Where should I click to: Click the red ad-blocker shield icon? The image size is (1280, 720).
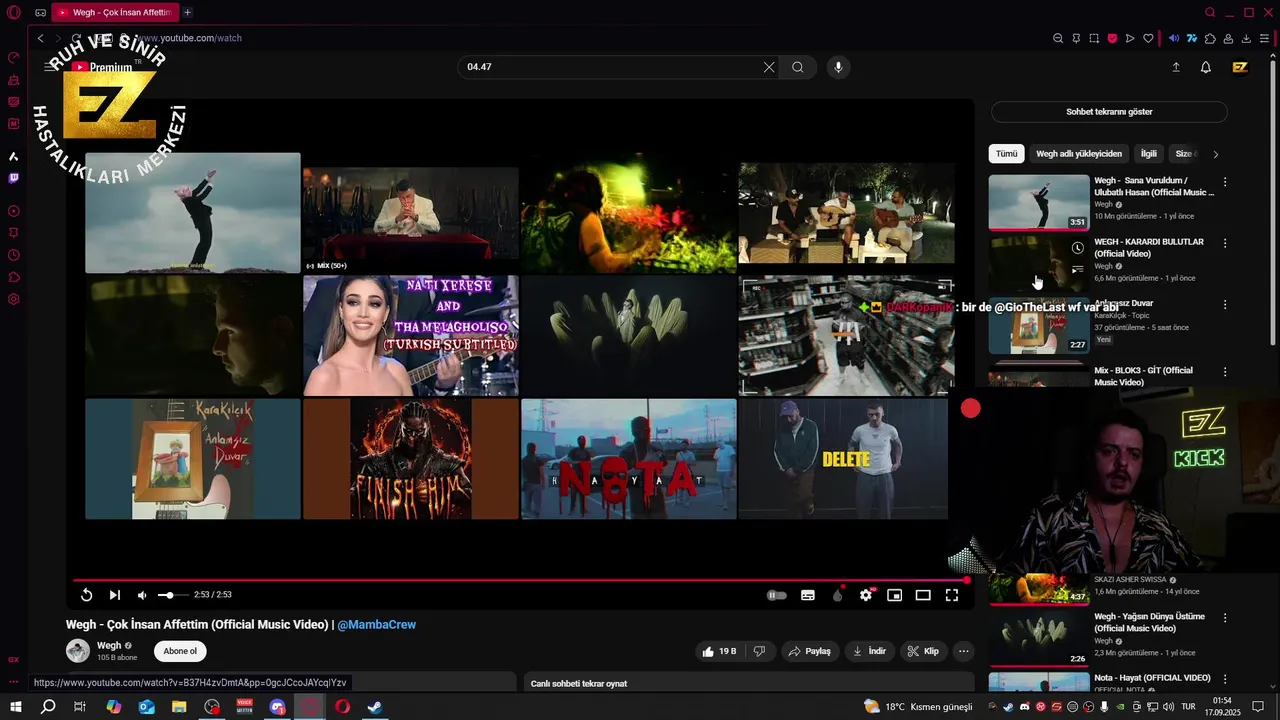1112,38
